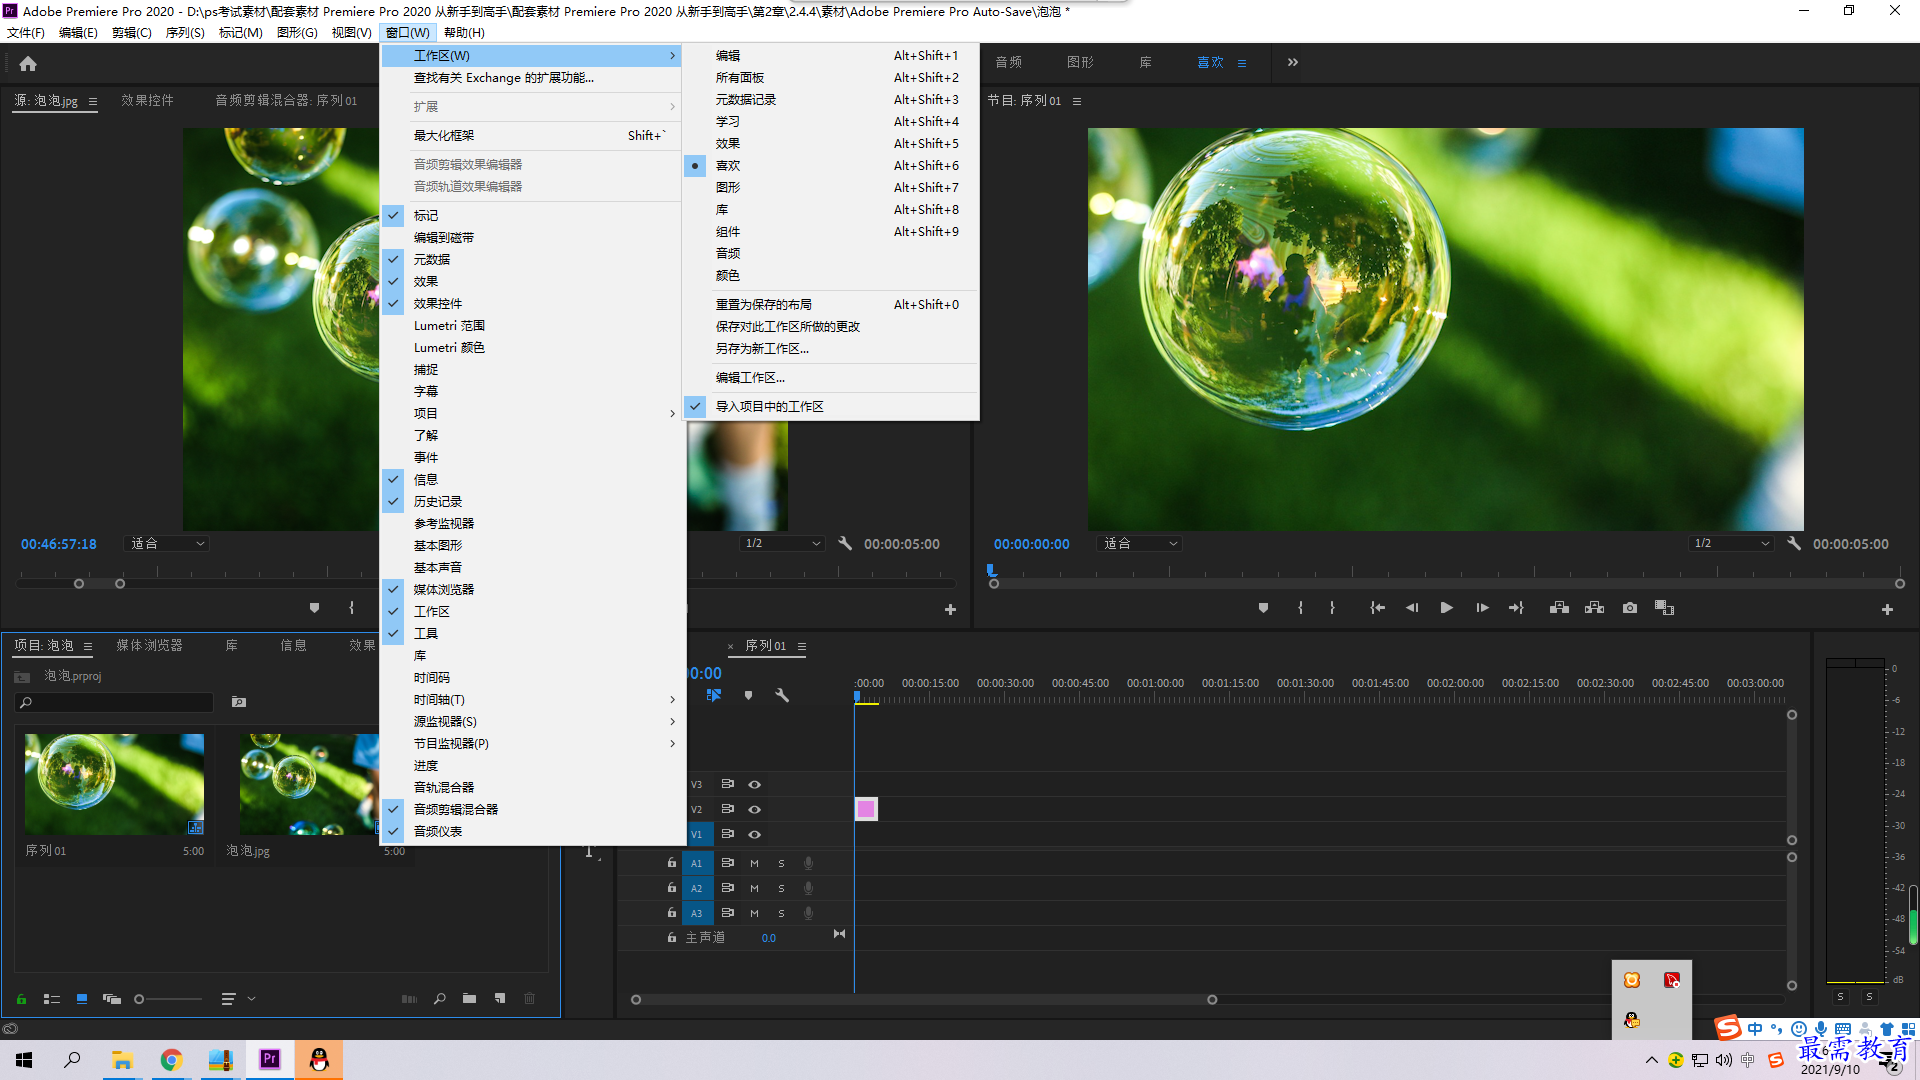The height and width of the screenshot is (1080, 1920).
Task: Click timeline display settings wrench
Action: pos(782,695)
